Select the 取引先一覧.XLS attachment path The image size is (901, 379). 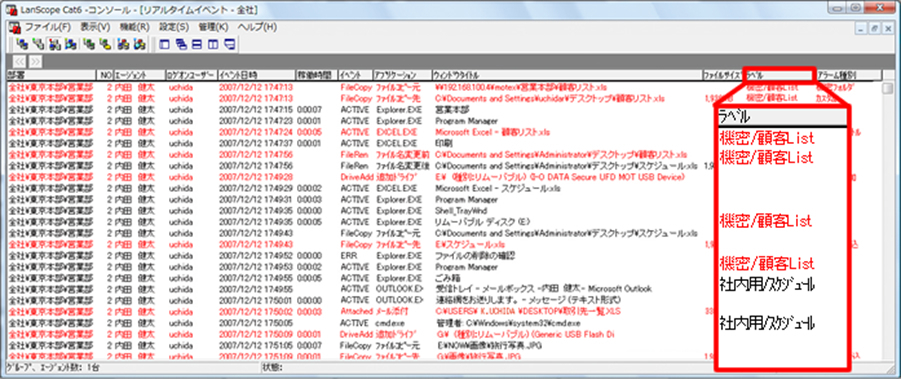(x=529, y=311)
